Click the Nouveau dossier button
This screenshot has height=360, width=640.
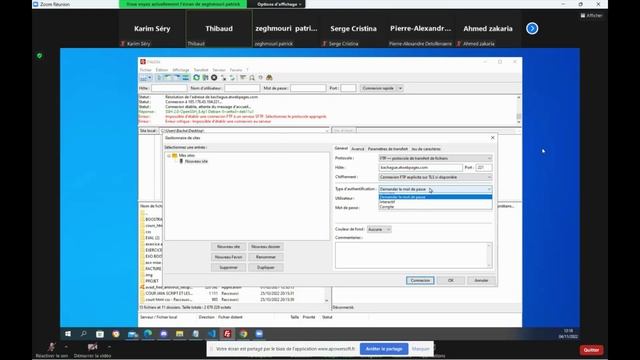pos(266,247)
